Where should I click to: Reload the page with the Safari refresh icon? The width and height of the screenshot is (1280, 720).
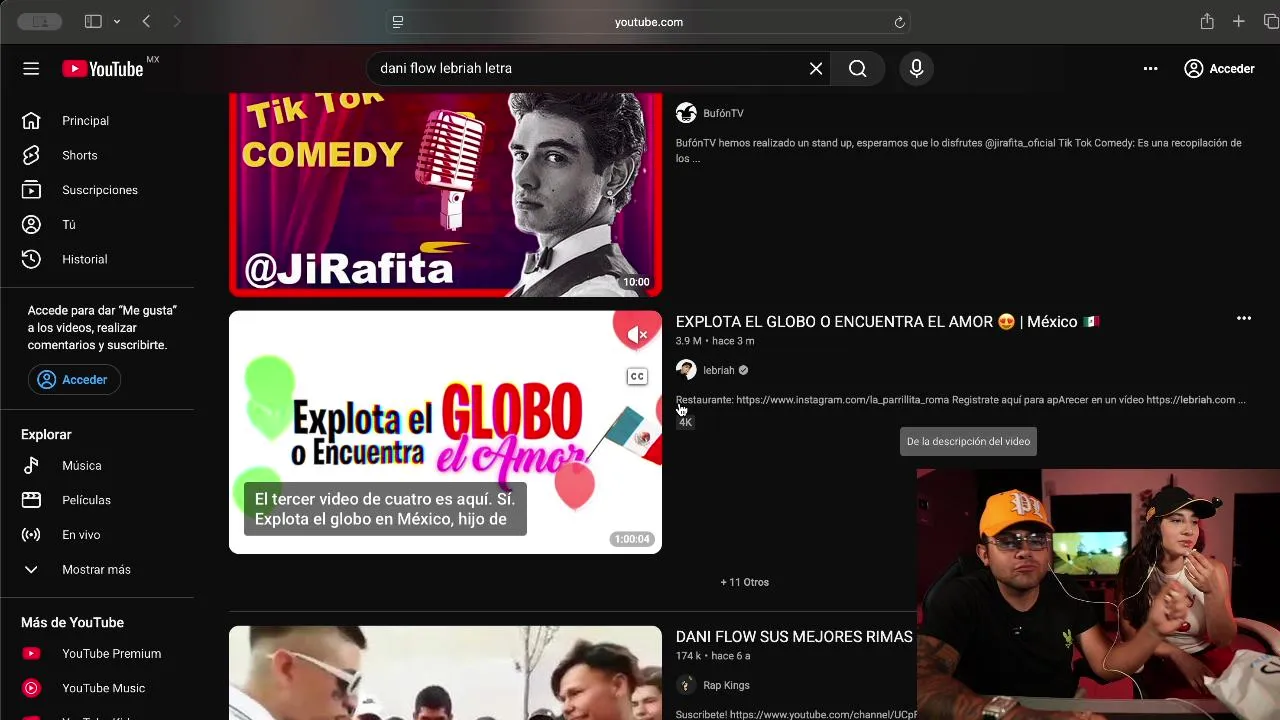click(x=899, y=22)
